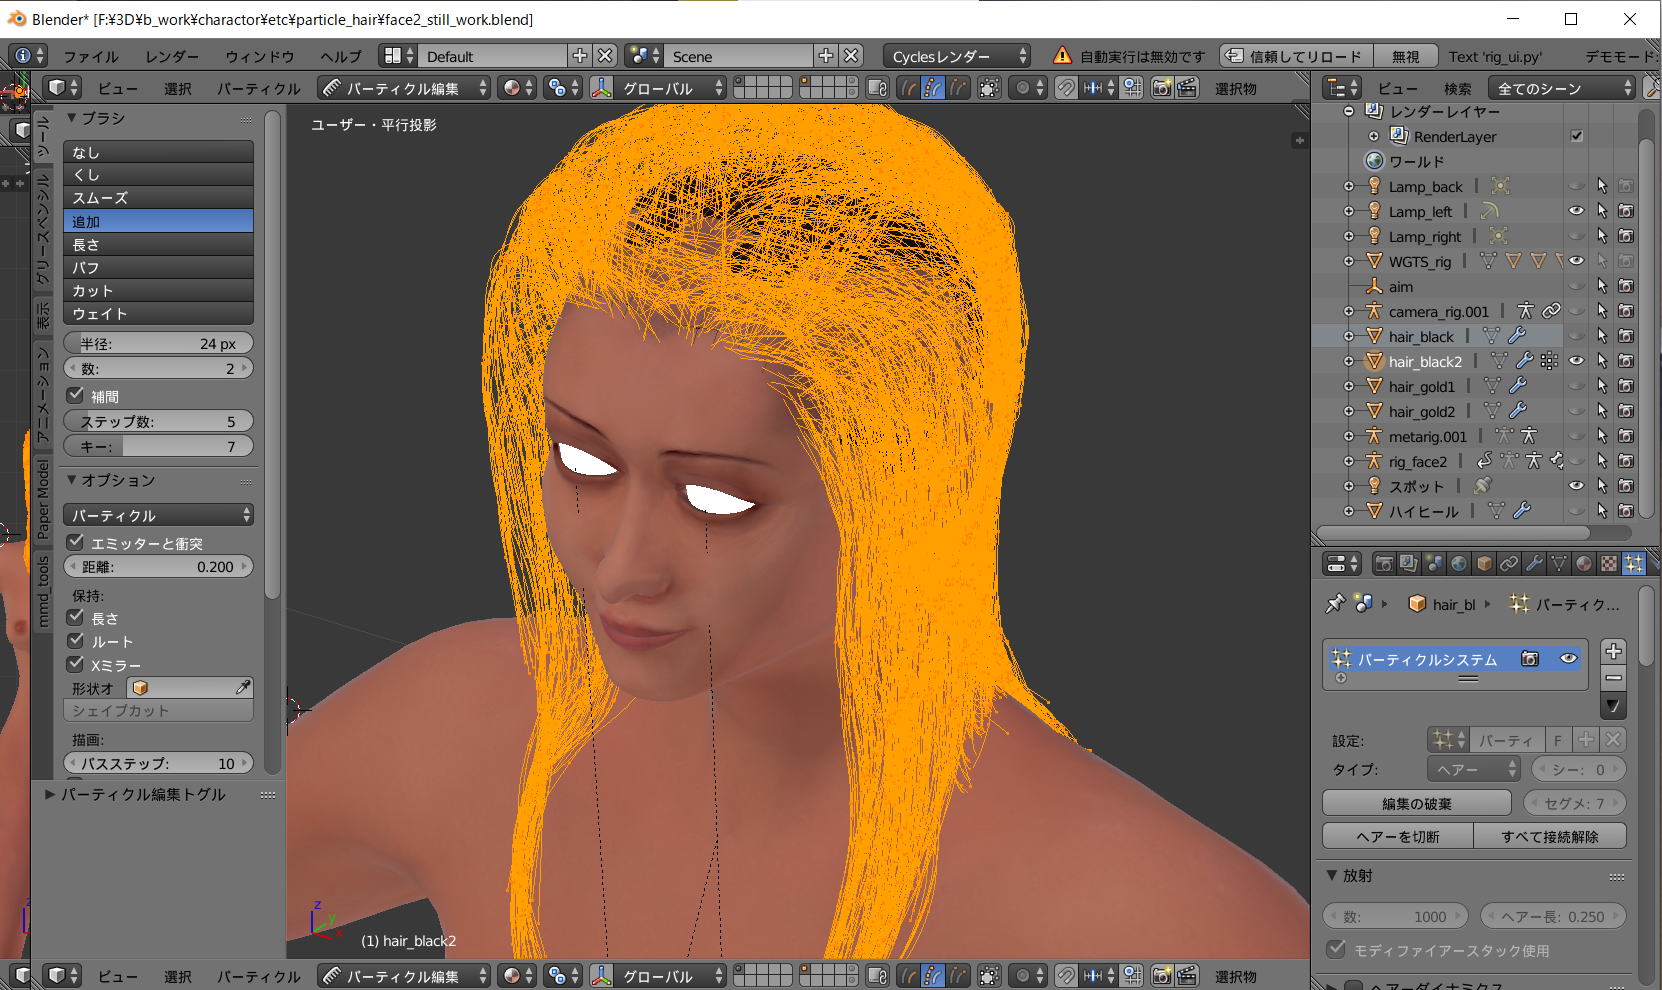Remove the selected particle system slot
This screenshot has width=1662, height=990.
tap(1613, 678)
